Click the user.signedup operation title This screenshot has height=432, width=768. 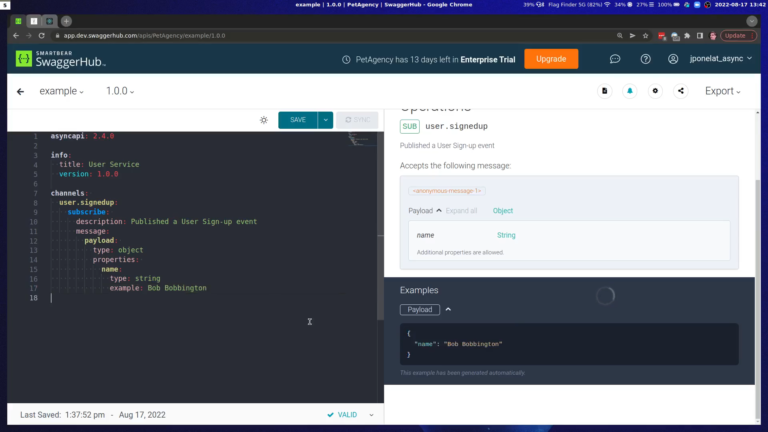(x=456, y=126)
